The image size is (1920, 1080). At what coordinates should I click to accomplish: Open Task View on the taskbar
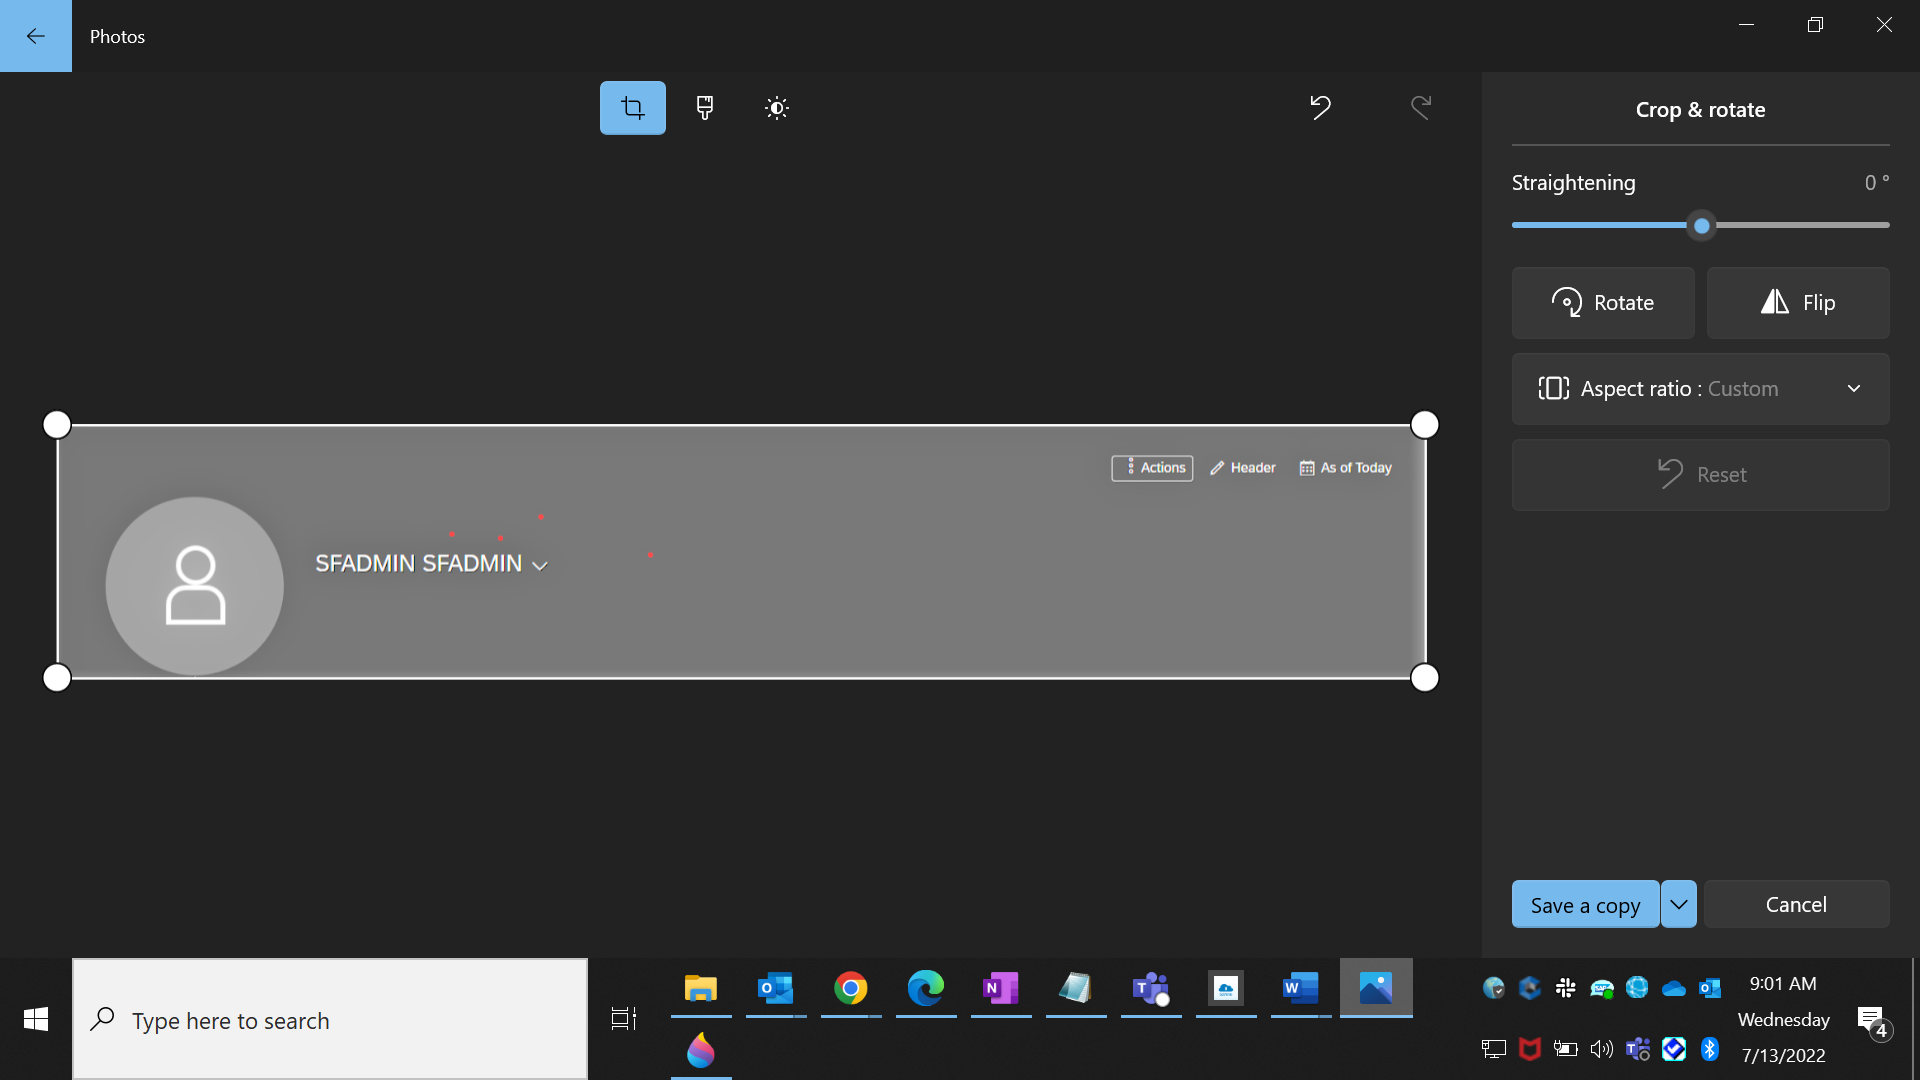(624, 1019)
